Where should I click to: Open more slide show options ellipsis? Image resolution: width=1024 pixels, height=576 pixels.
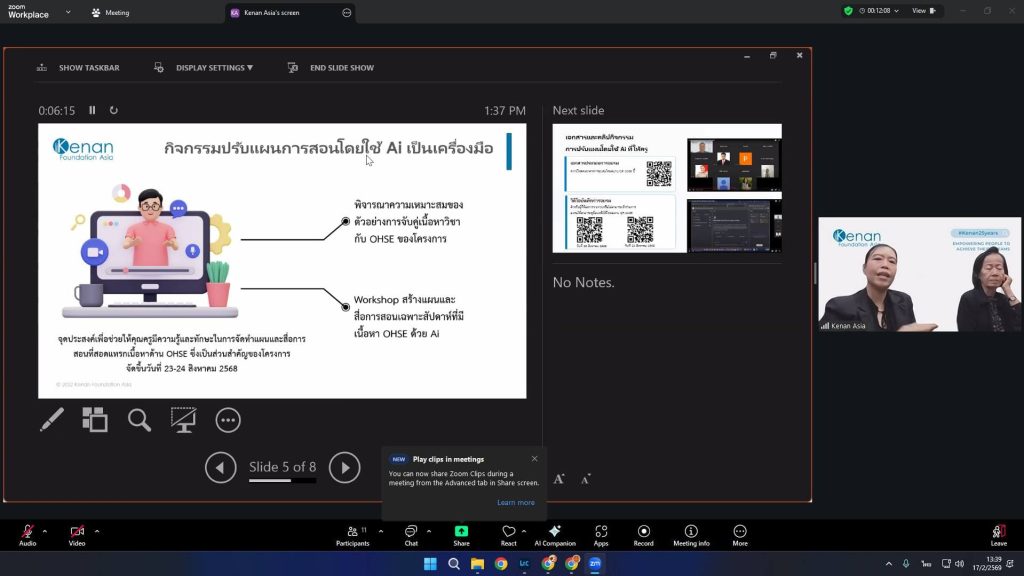[x=228, y=420]
